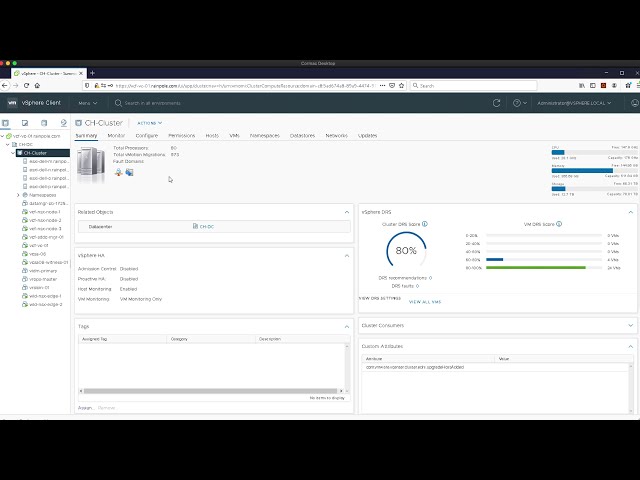
Task: Click the vSphere Client vm logo
Action: point(12,103)
